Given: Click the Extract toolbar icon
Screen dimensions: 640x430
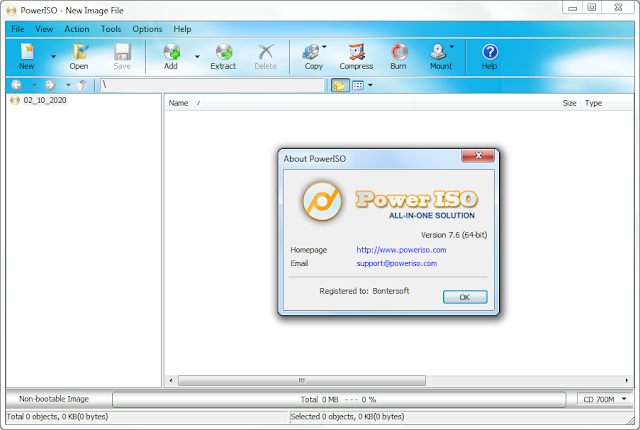Looking at the screenshot, I should point(224,52).
